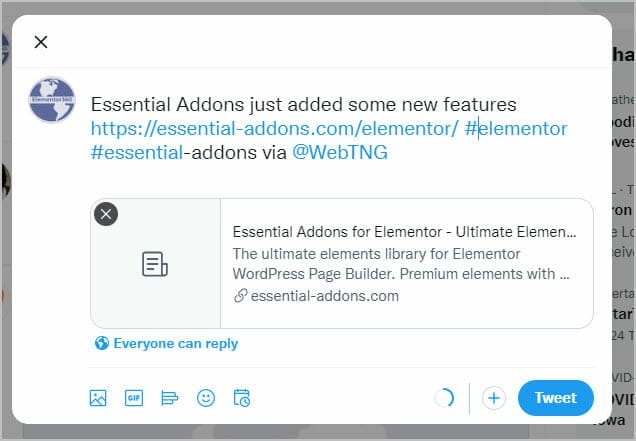Schedule the tweet with the calendar icon

coord(242,398)
